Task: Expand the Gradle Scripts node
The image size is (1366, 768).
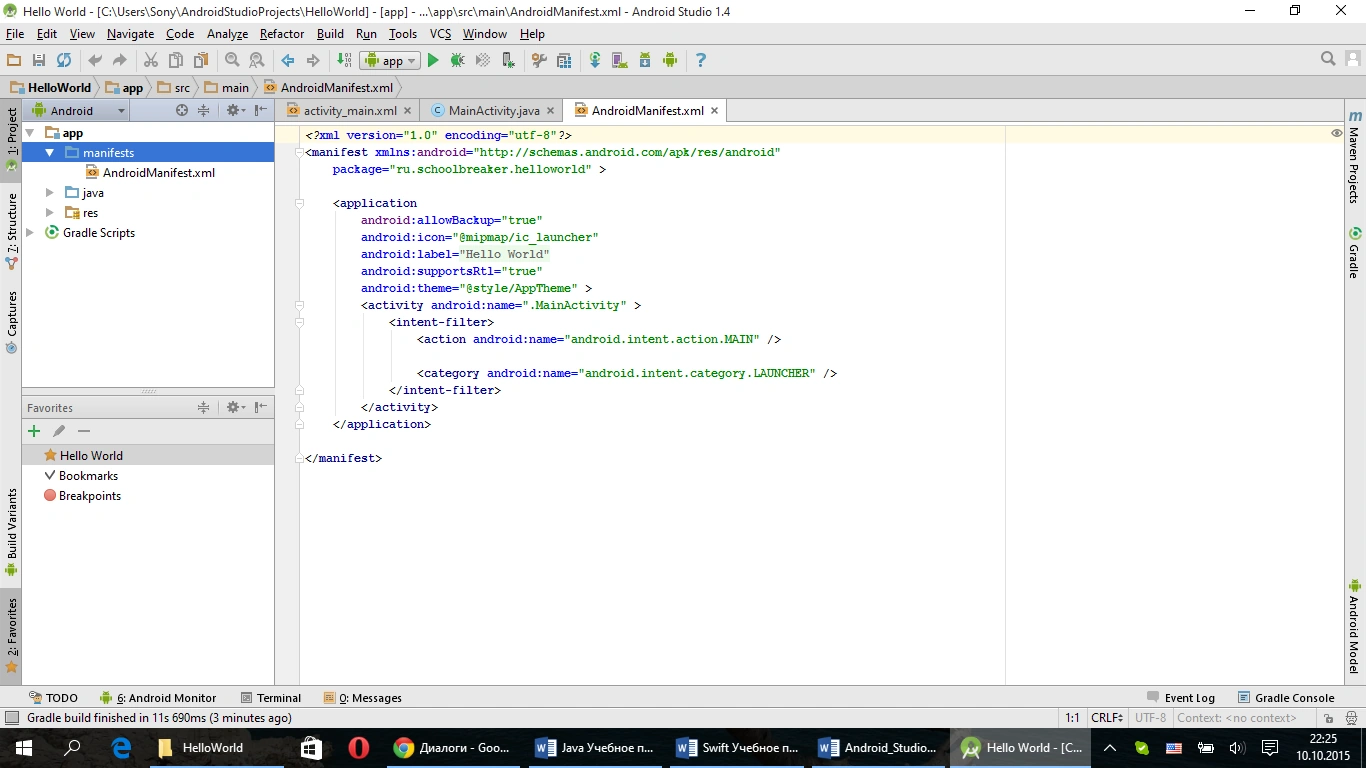Action: click(30, 233)
